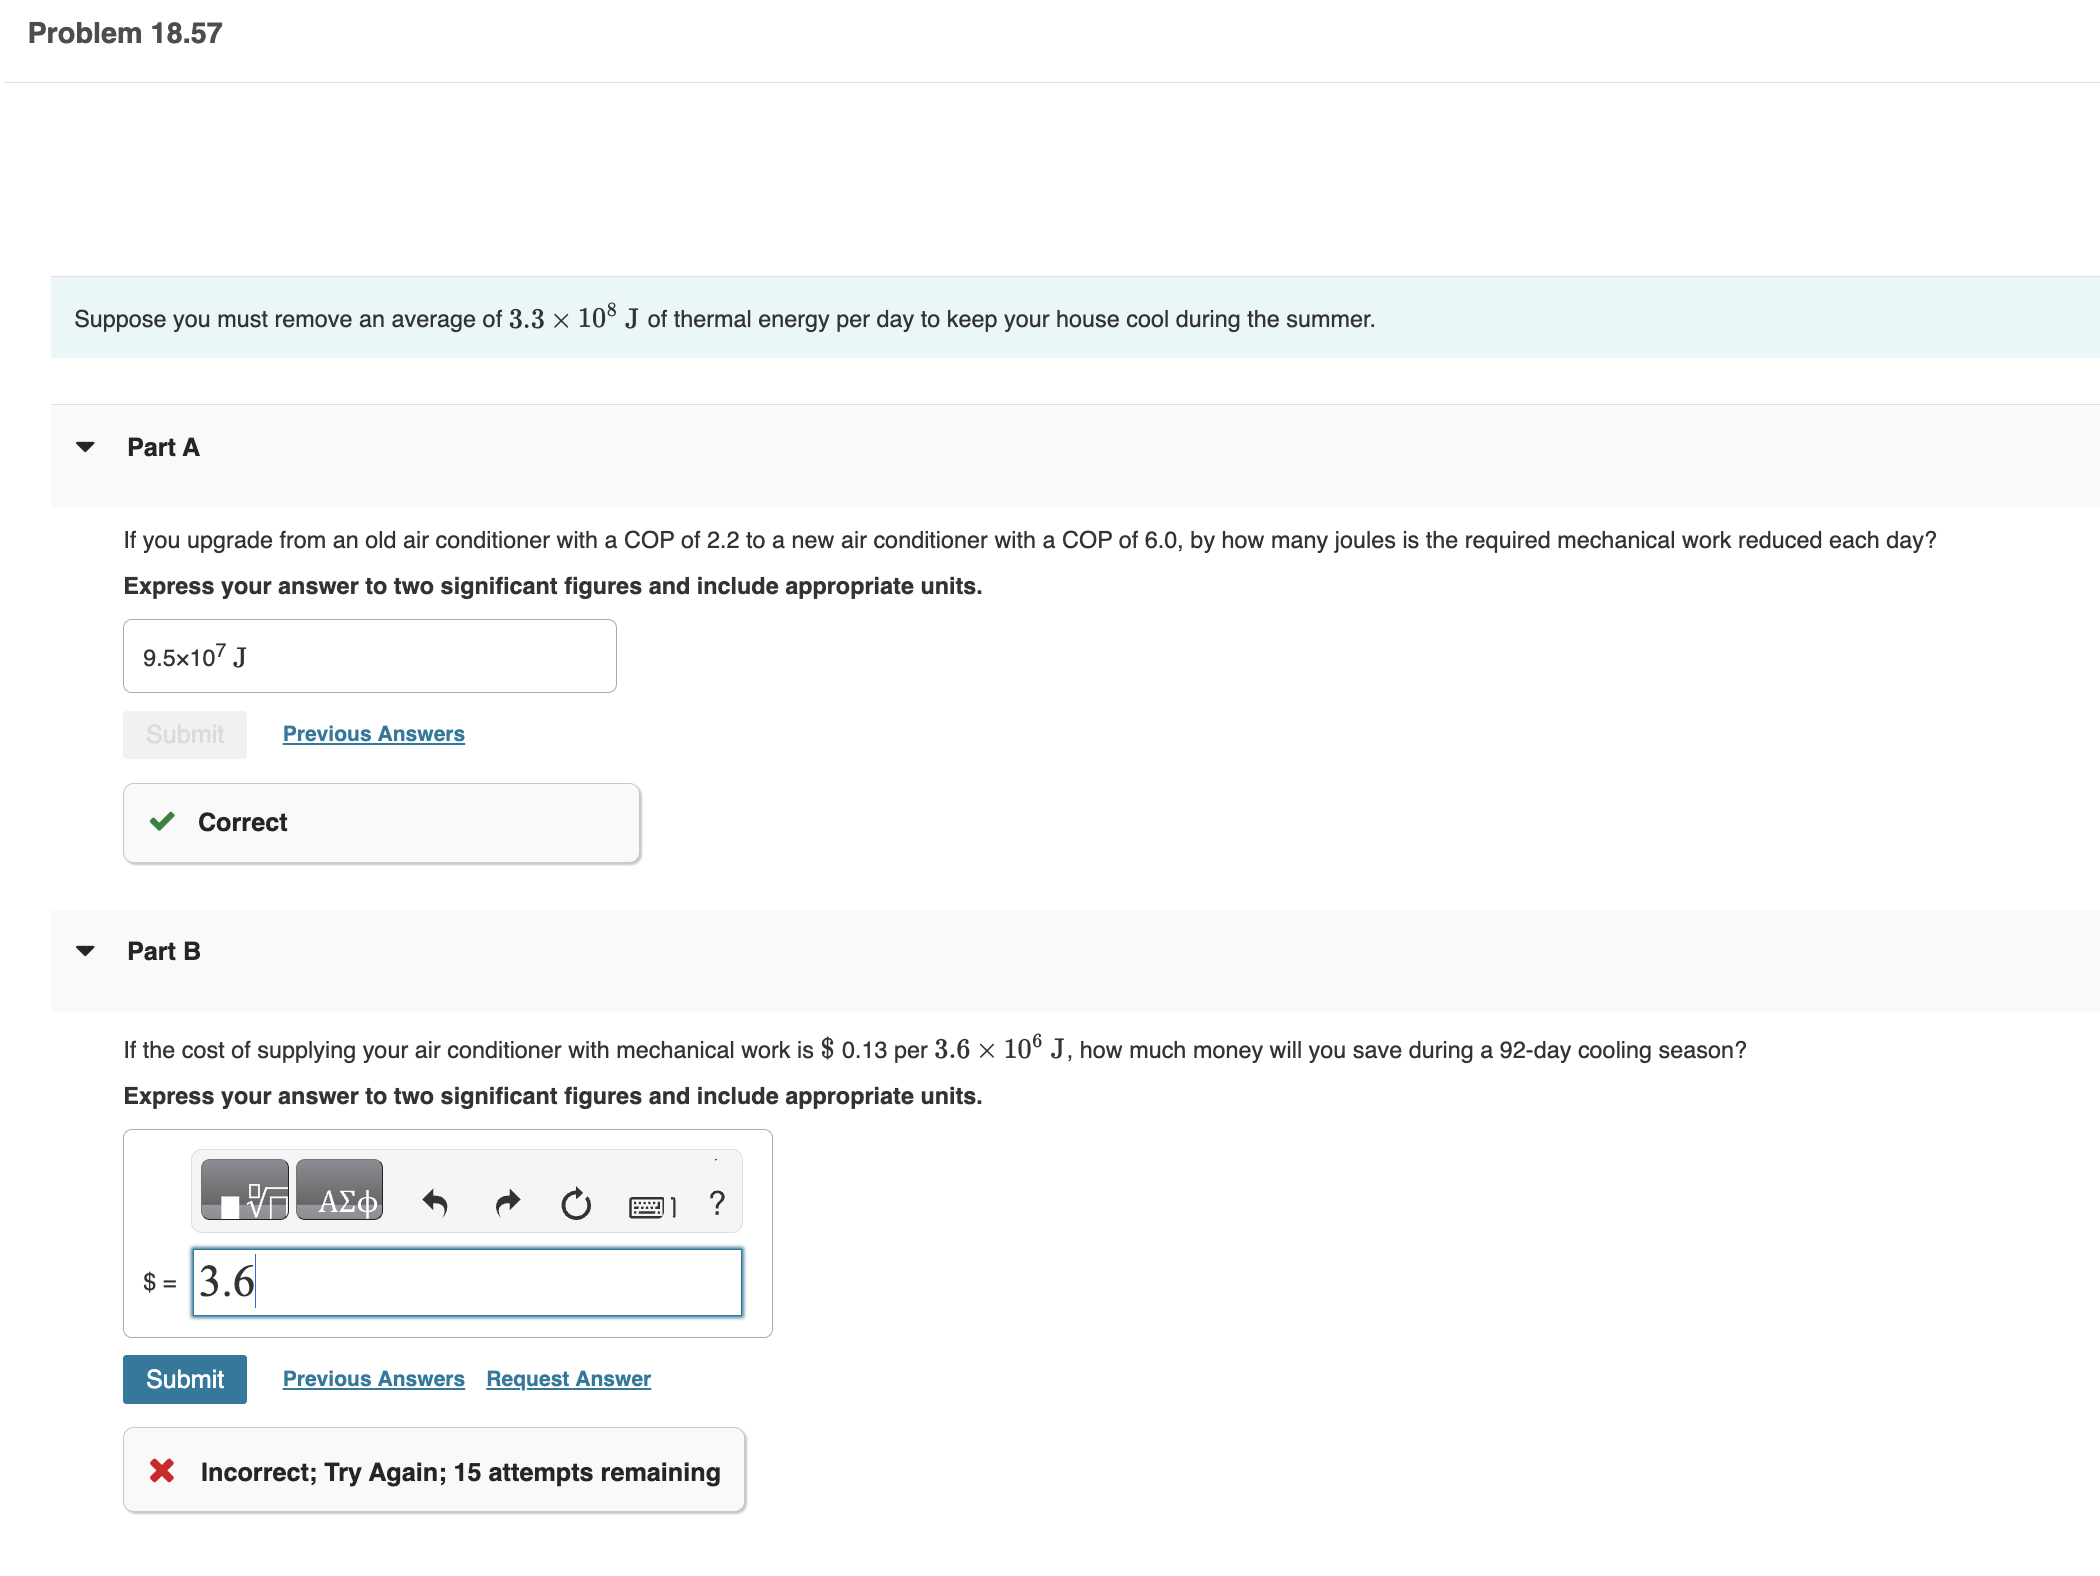Select the Part A answer box showing 9.5x10^7 J
Screen dimensions: 2100x1576
pyautogui.click(x=369, y=655)
